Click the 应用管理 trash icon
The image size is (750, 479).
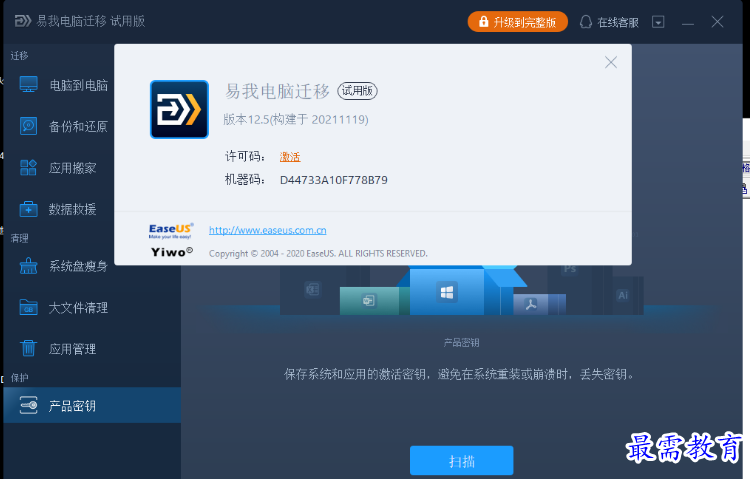coord(29,348)
